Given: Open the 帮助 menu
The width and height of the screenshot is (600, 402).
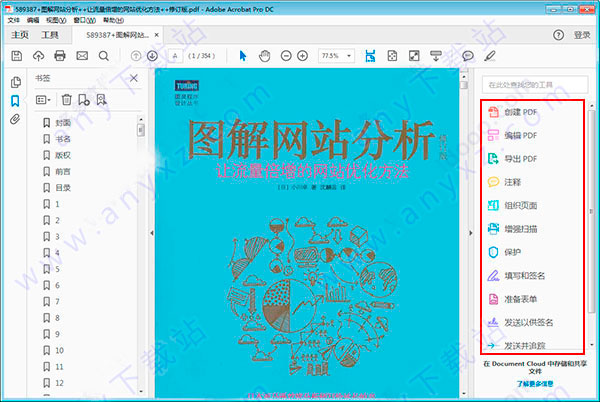Looking at the screenshot, I should (x=113, y=20).
